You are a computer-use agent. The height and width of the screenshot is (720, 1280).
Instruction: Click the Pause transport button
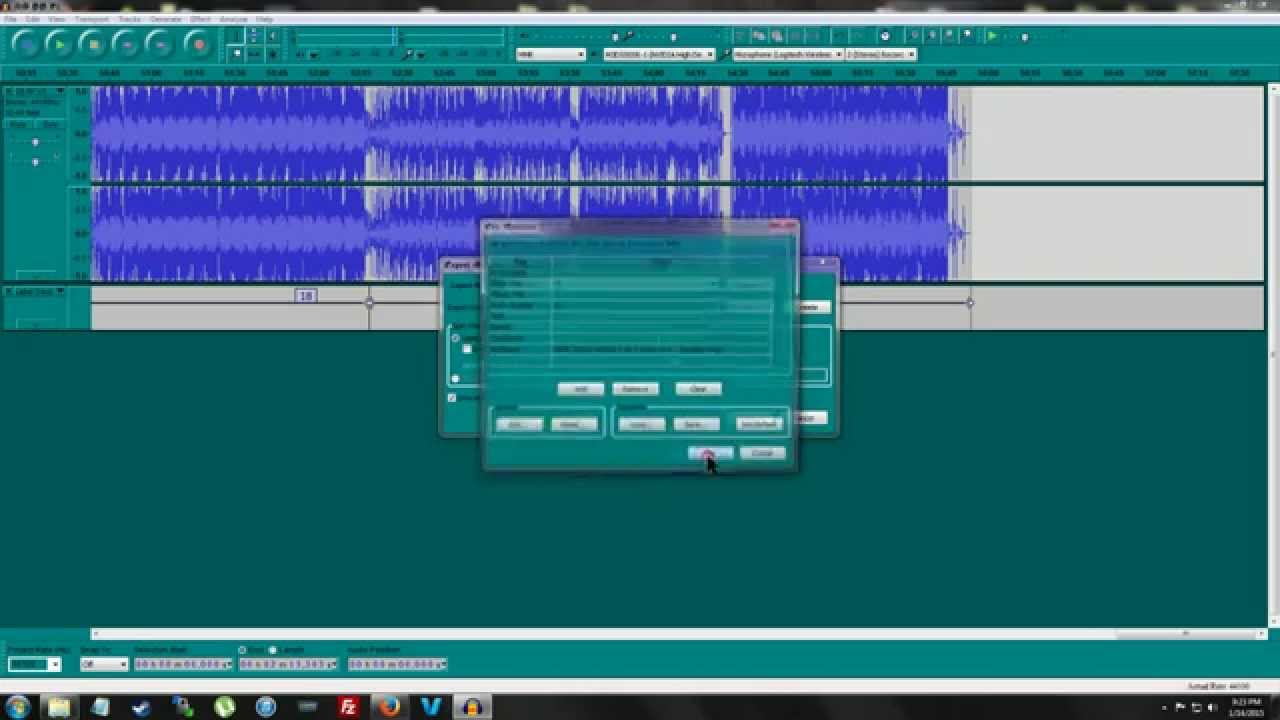(26, 43)
